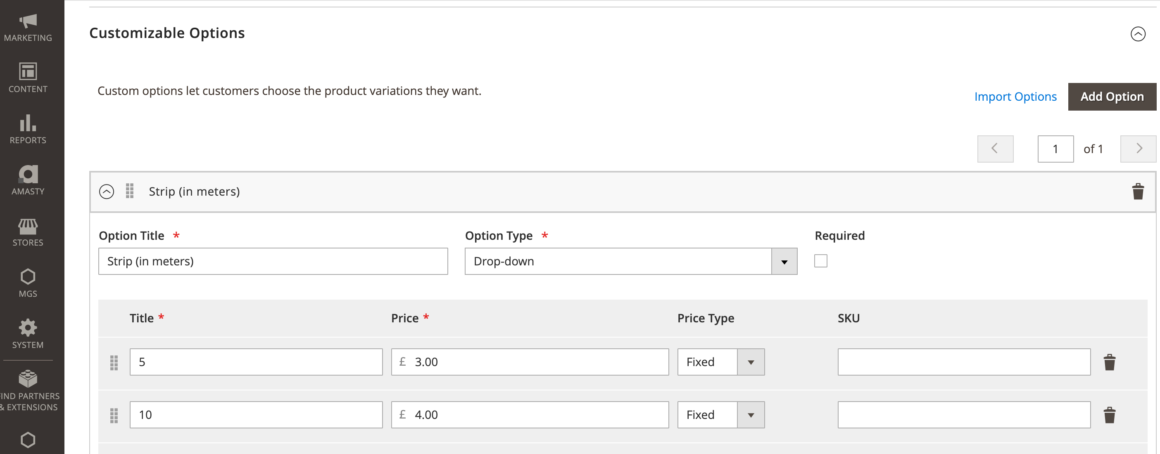This screenshot has height=454, width=1160.
Task: Open Find Partners & Extensions
Action: pos(28,390)
